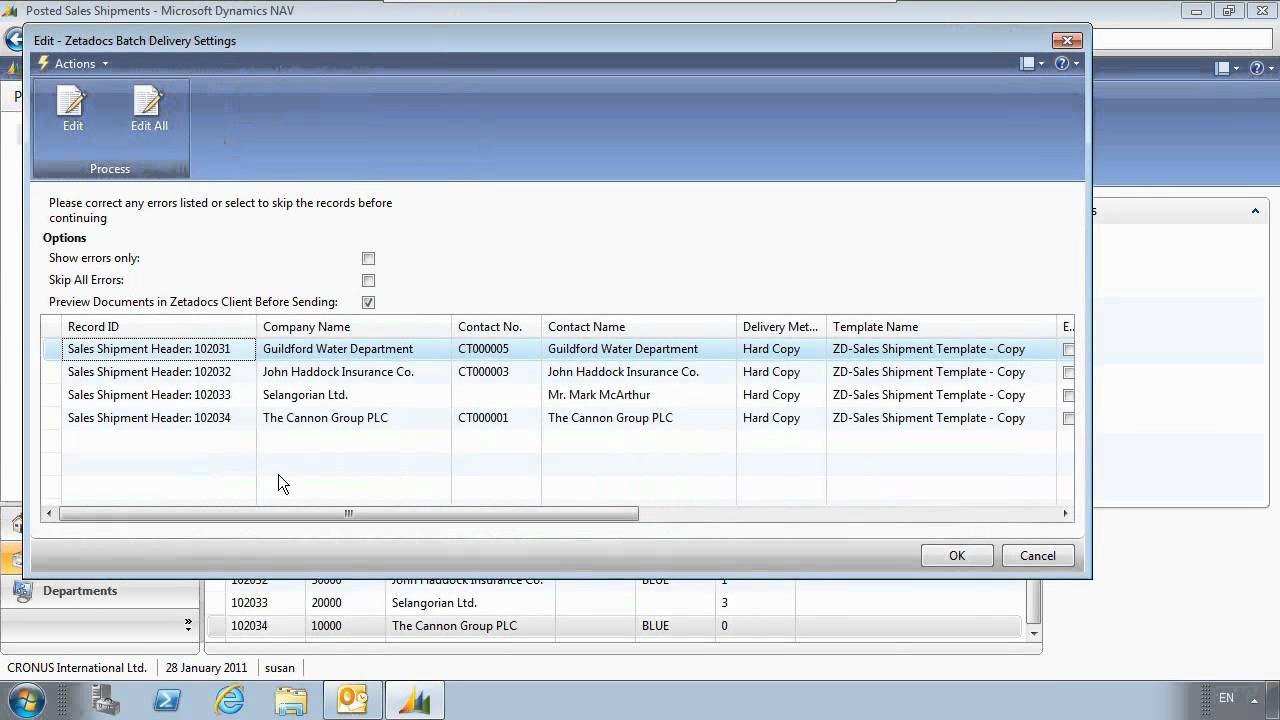This screenshot has height=720, width=1280.
Task: Click the Template Name column header
Action: coord(941,327)
